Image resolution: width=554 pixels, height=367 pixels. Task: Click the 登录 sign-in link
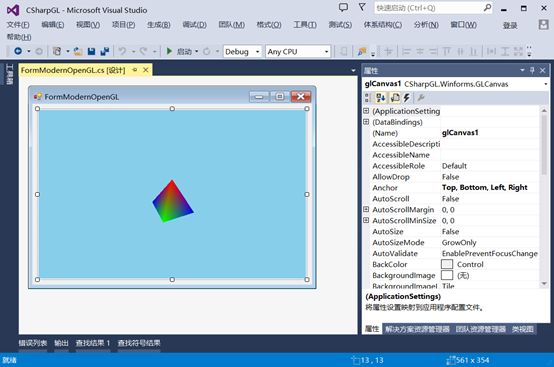pyautogui.click(x=510, y=25)
